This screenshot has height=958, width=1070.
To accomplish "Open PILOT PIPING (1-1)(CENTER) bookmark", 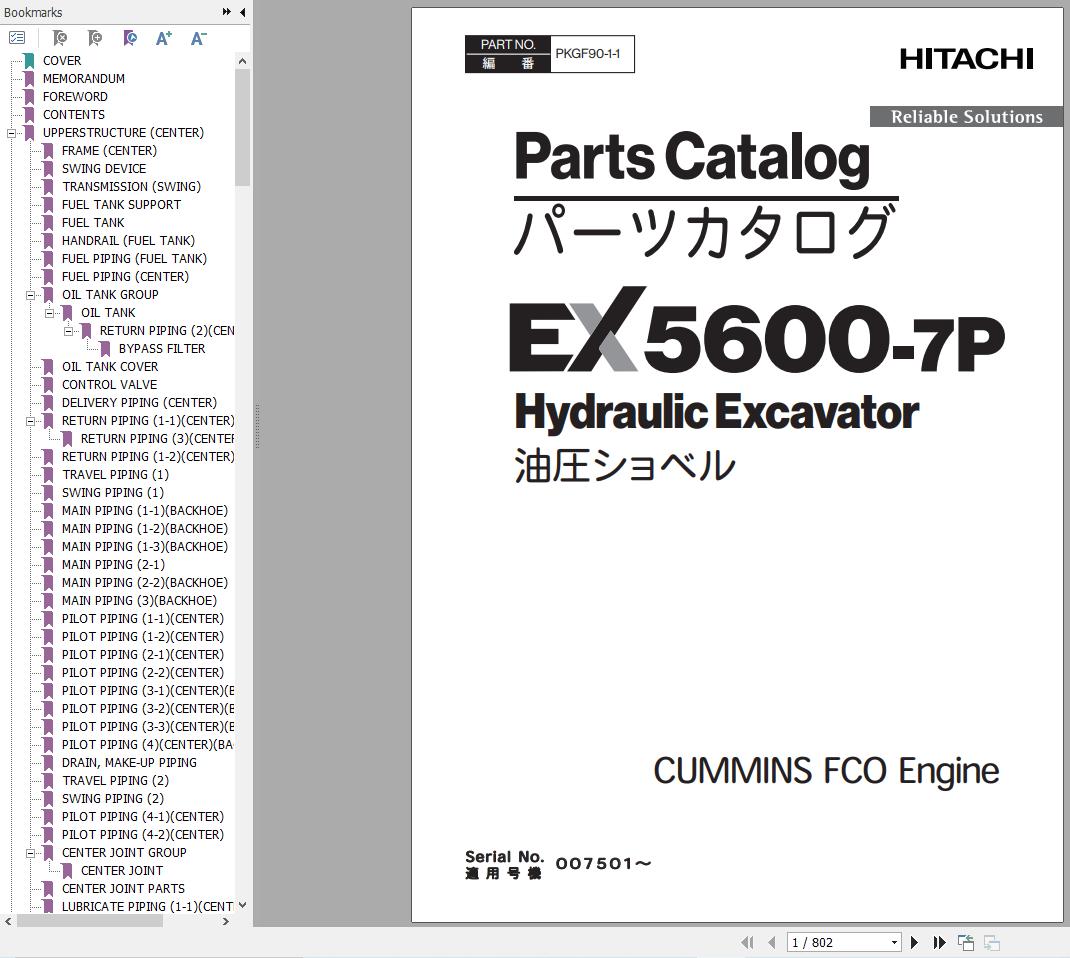I will 143,618.
